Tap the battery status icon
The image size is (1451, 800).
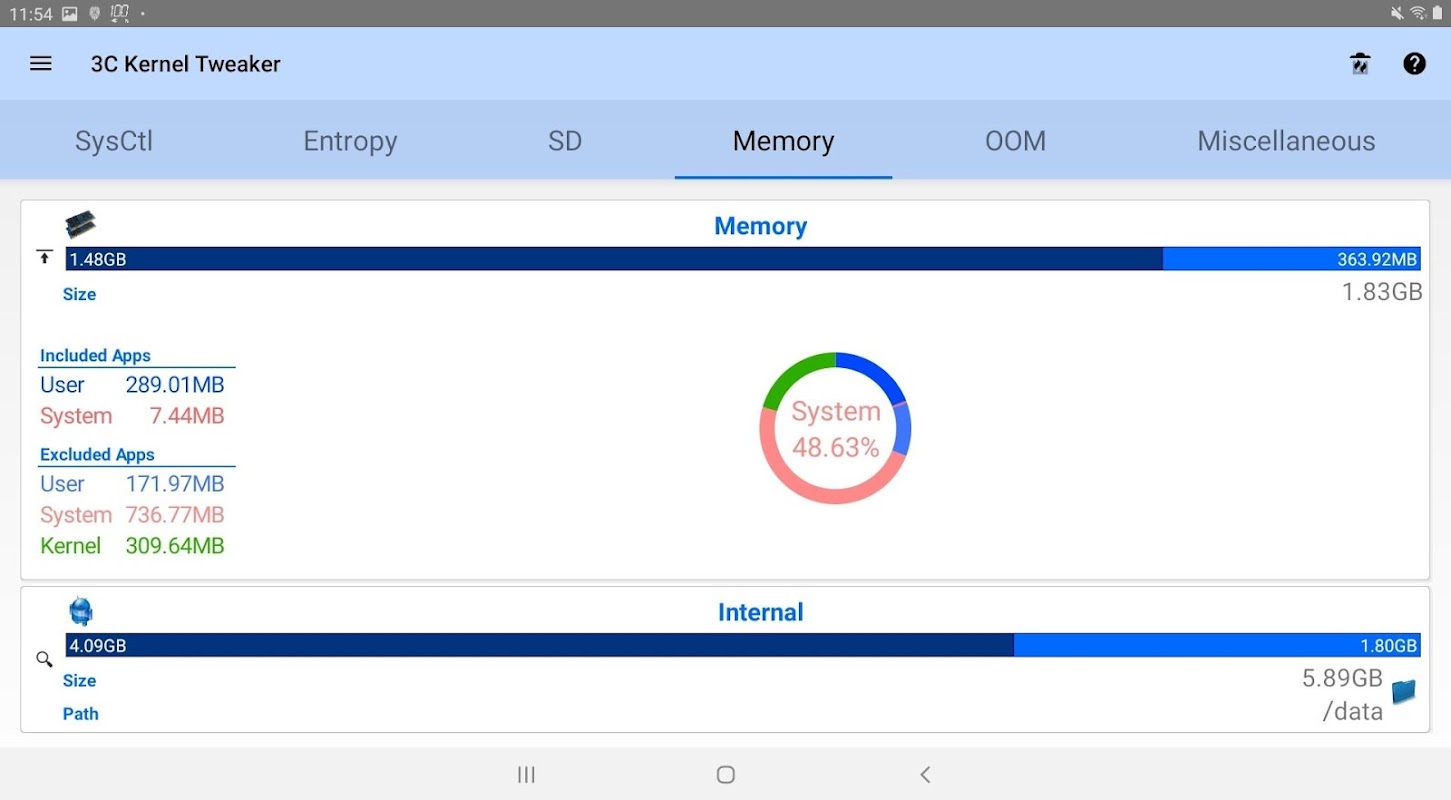pyautogui.click(x=1435, y=13)
